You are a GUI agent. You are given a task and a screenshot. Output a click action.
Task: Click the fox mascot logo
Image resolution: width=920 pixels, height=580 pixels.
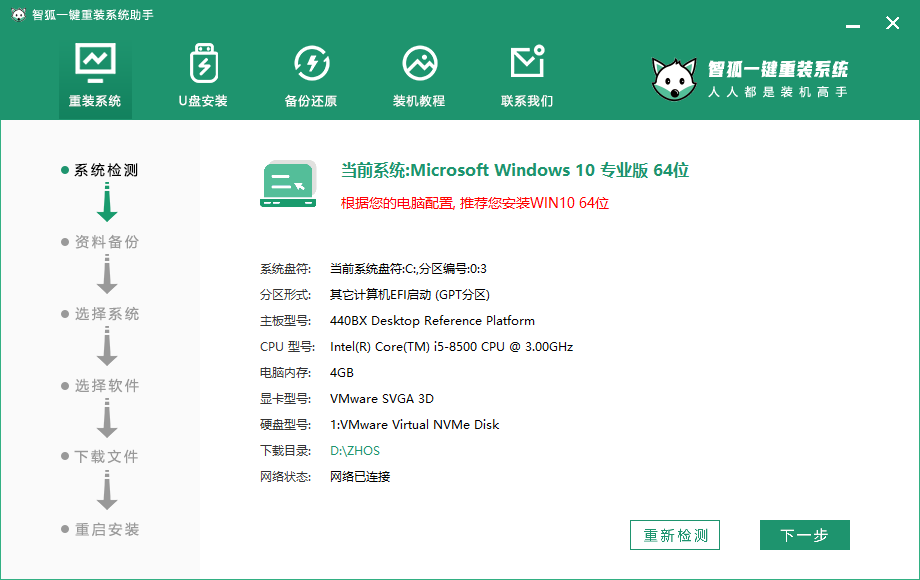point(673,79)
